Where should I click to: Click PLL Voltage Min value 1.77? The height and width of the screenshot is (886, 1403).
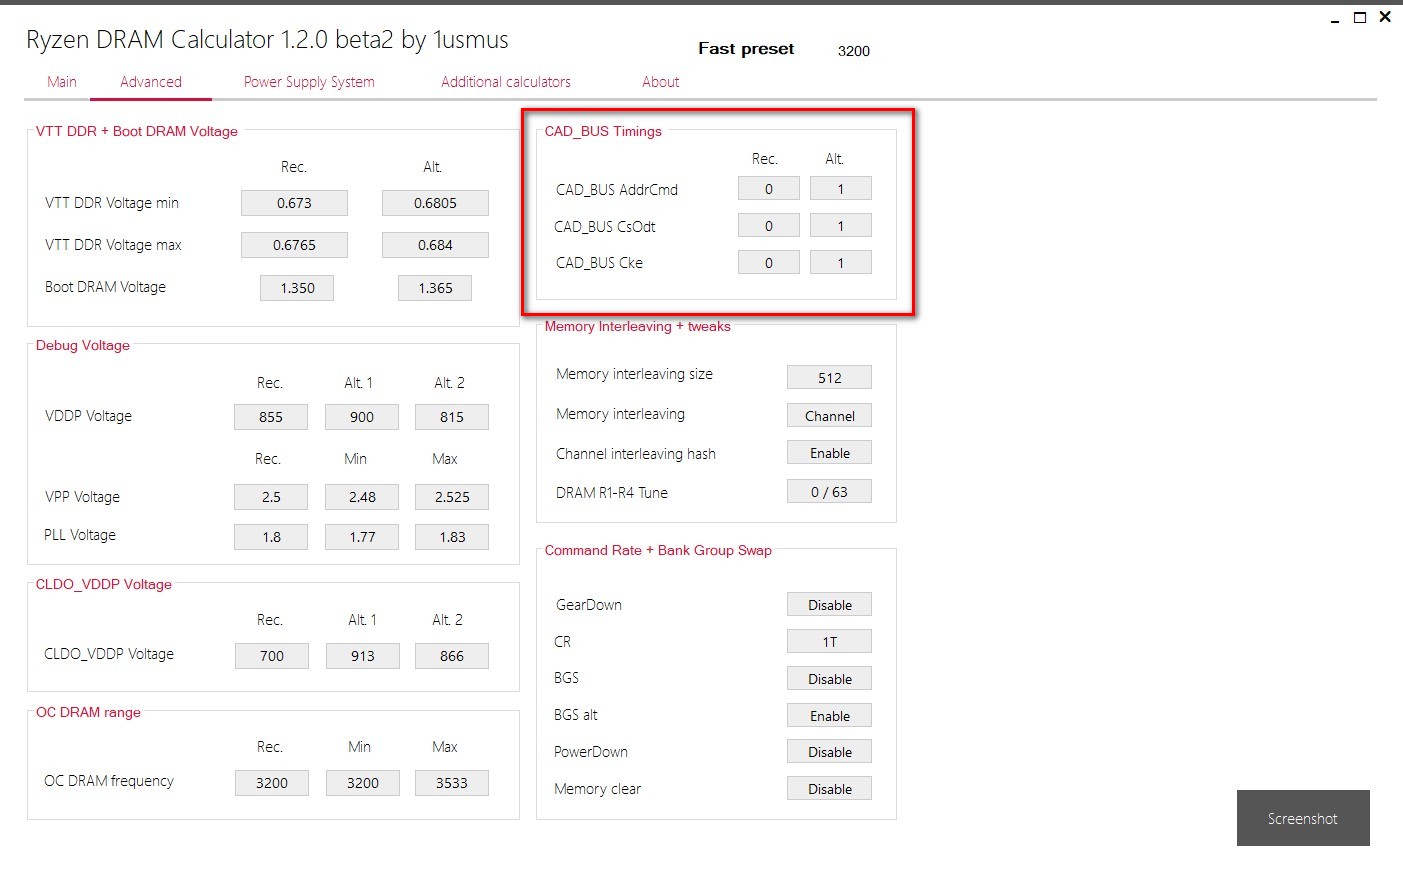(362, 537)
